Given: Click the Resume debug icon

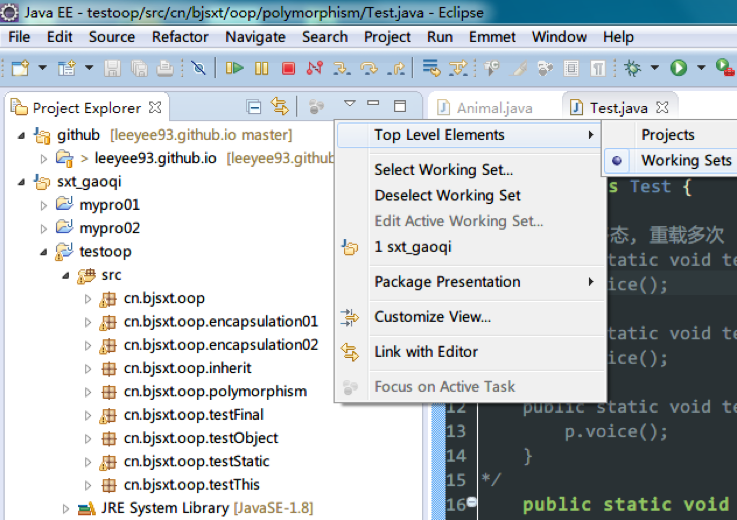Looking at the screenshot, I should pos(235,69).
